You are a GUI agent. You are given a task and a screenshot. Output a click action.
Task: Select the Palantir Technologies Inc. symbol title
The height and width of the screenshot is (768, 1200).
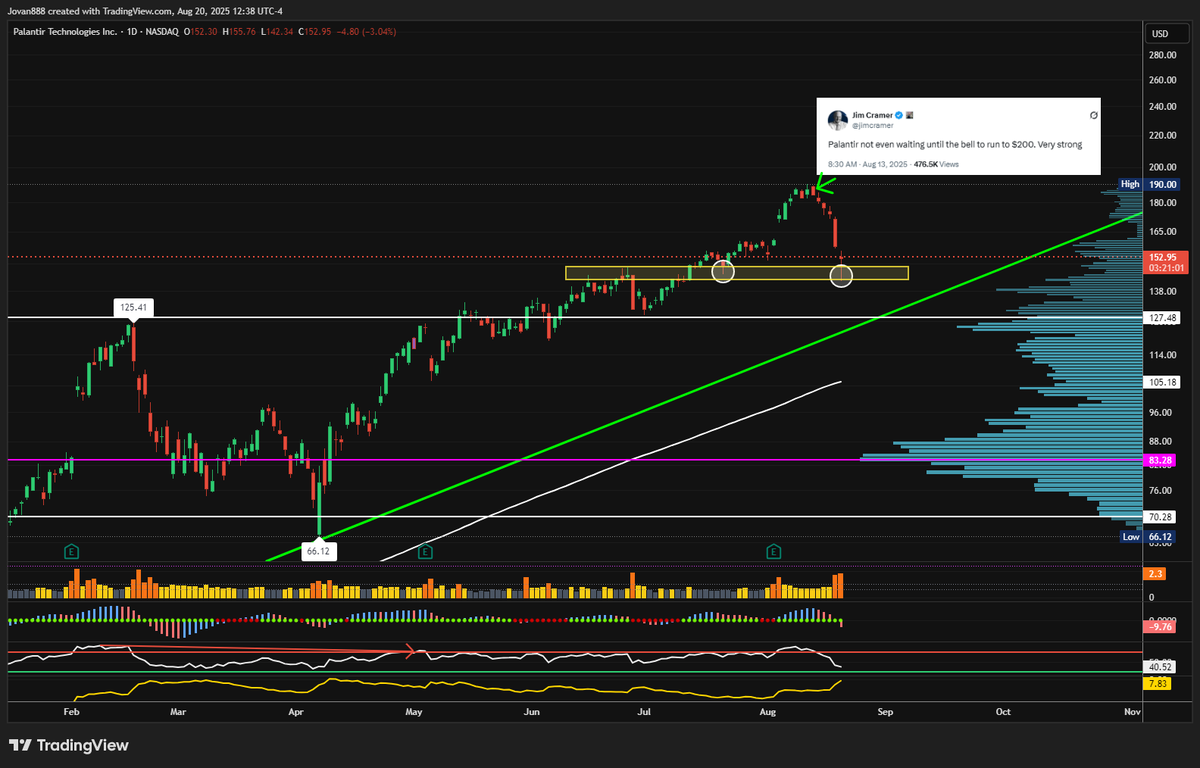(65, 31)
